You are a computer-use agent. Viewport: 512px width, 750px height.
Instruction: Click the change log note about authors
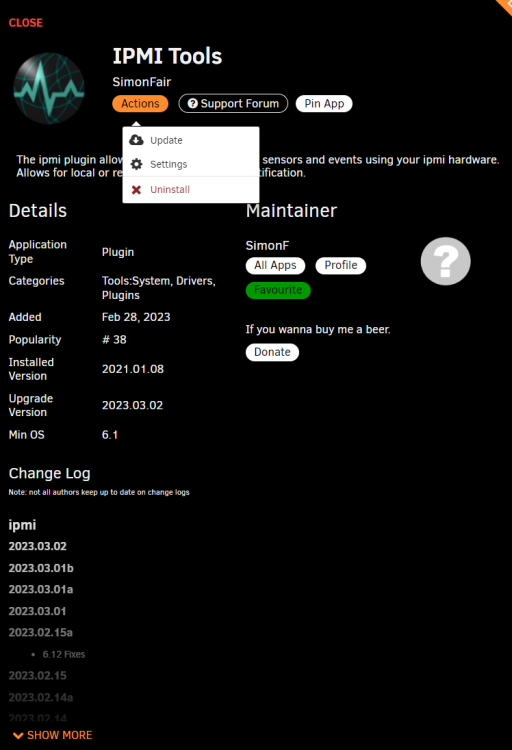[x=99, y=492]
